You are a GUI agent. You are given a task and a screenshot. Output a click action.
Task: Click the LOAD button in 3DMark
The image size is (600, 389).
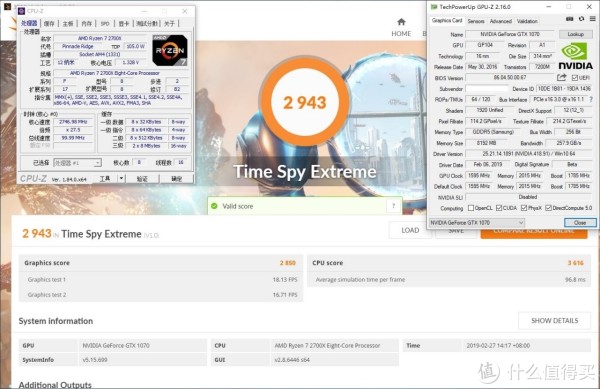tap(410, 230)
